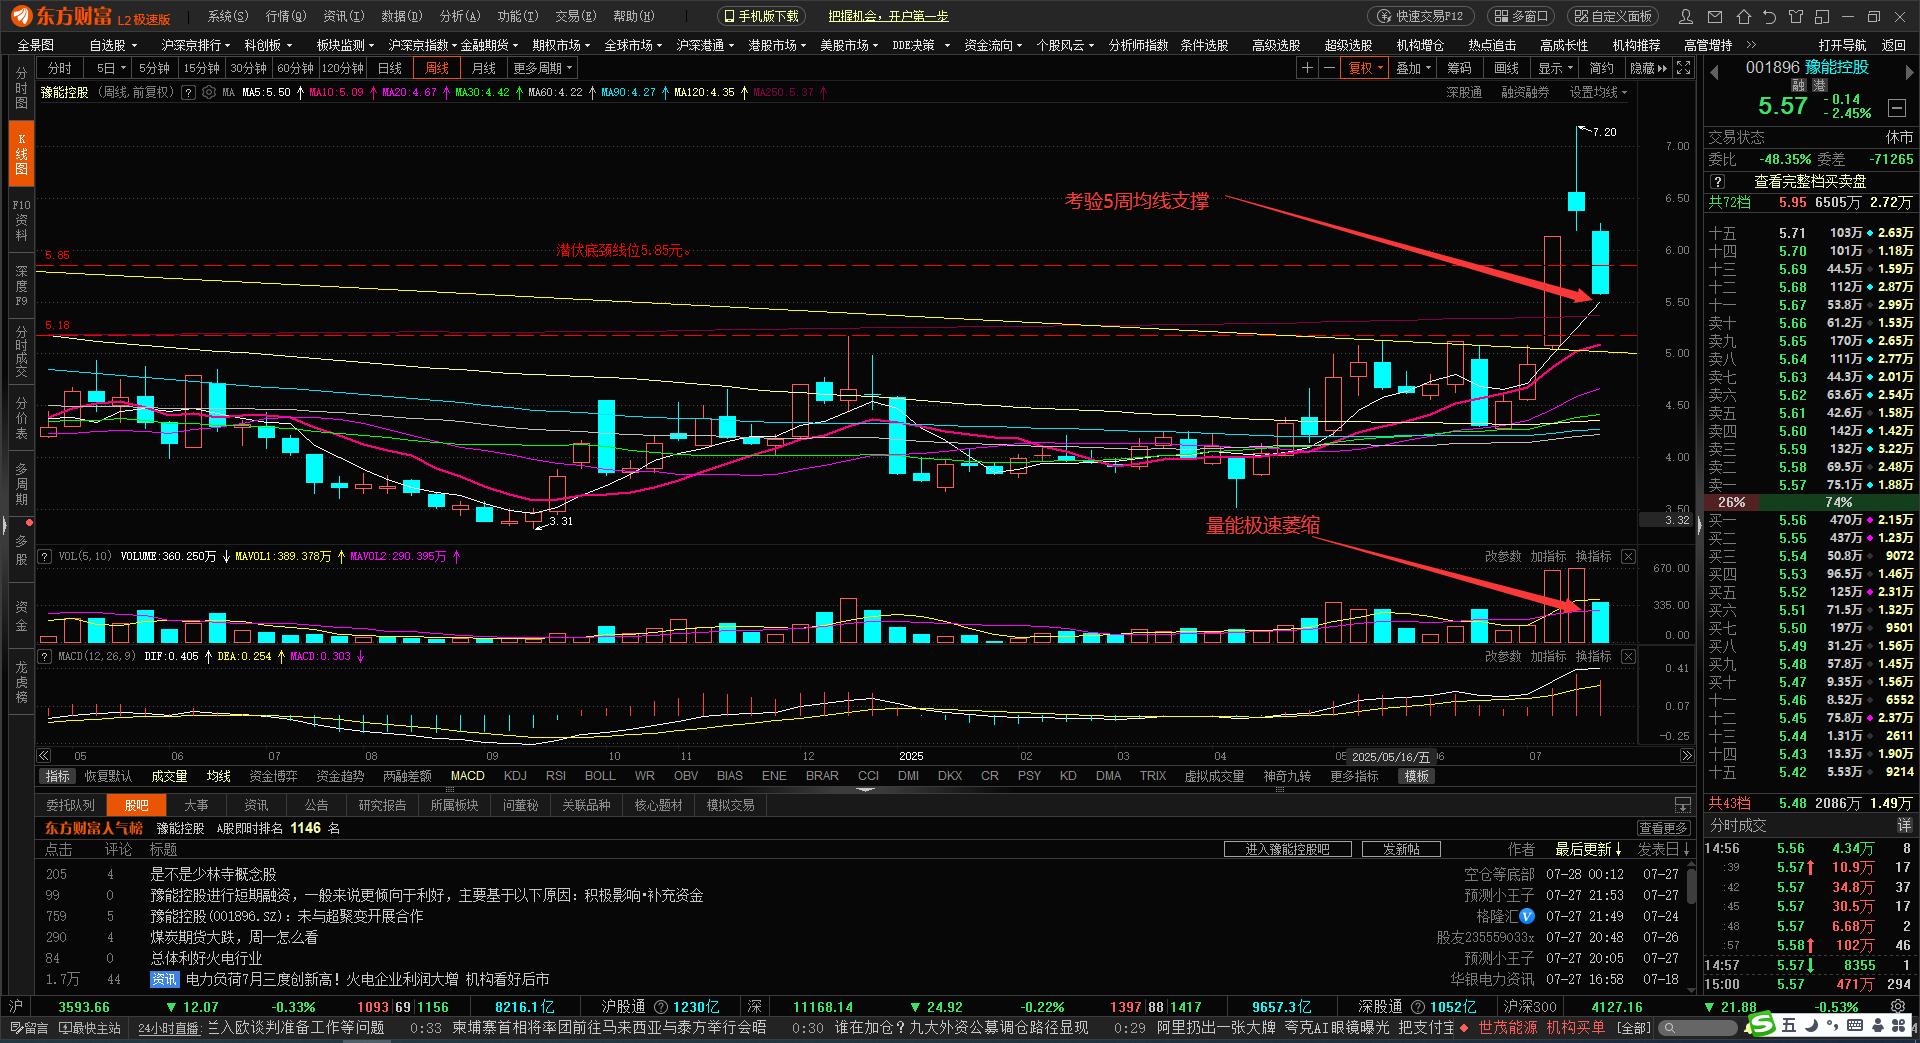Switch to KDJ indicator tab
1920x1043 pixels.
[515, 776]
